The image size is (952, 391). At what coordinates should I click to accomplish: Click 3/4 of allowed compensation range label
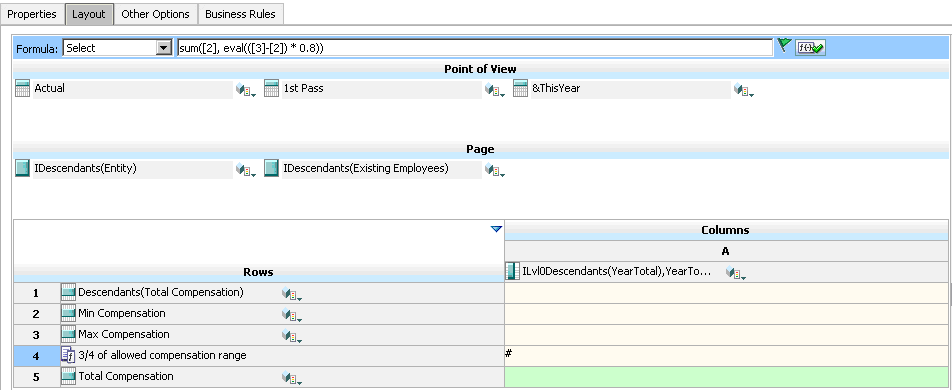[162, 355]
